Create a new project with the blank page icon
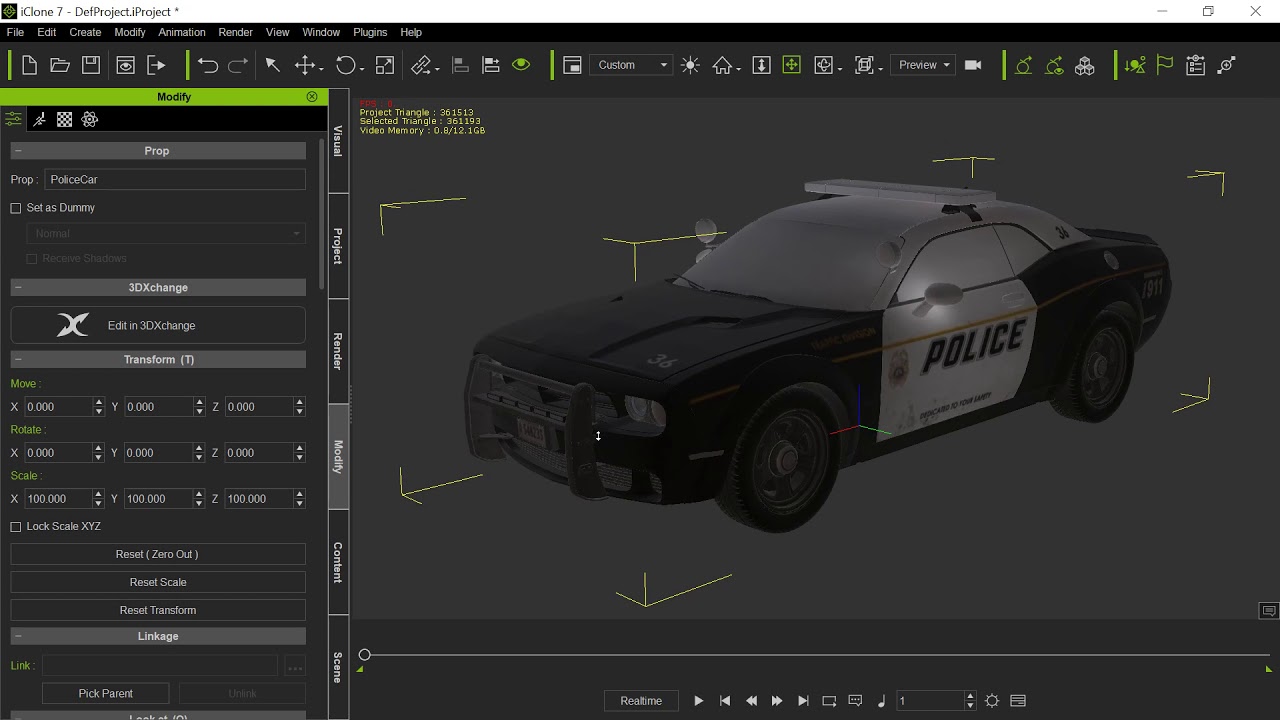Screen dimensions: 1280x720 (x=29, y=65)
